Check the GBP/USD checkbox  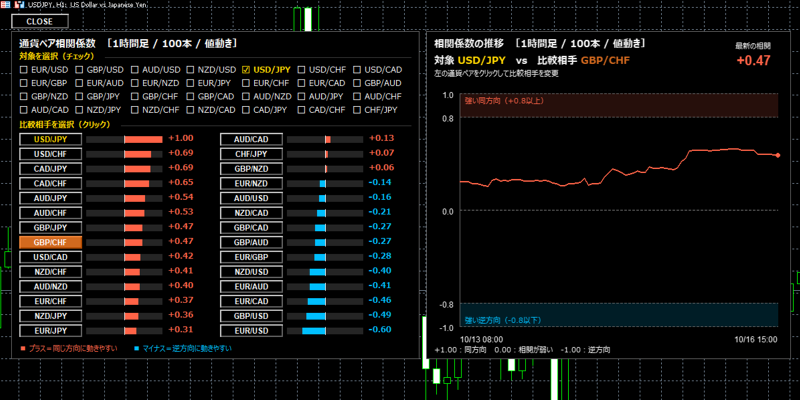[79, 70]
